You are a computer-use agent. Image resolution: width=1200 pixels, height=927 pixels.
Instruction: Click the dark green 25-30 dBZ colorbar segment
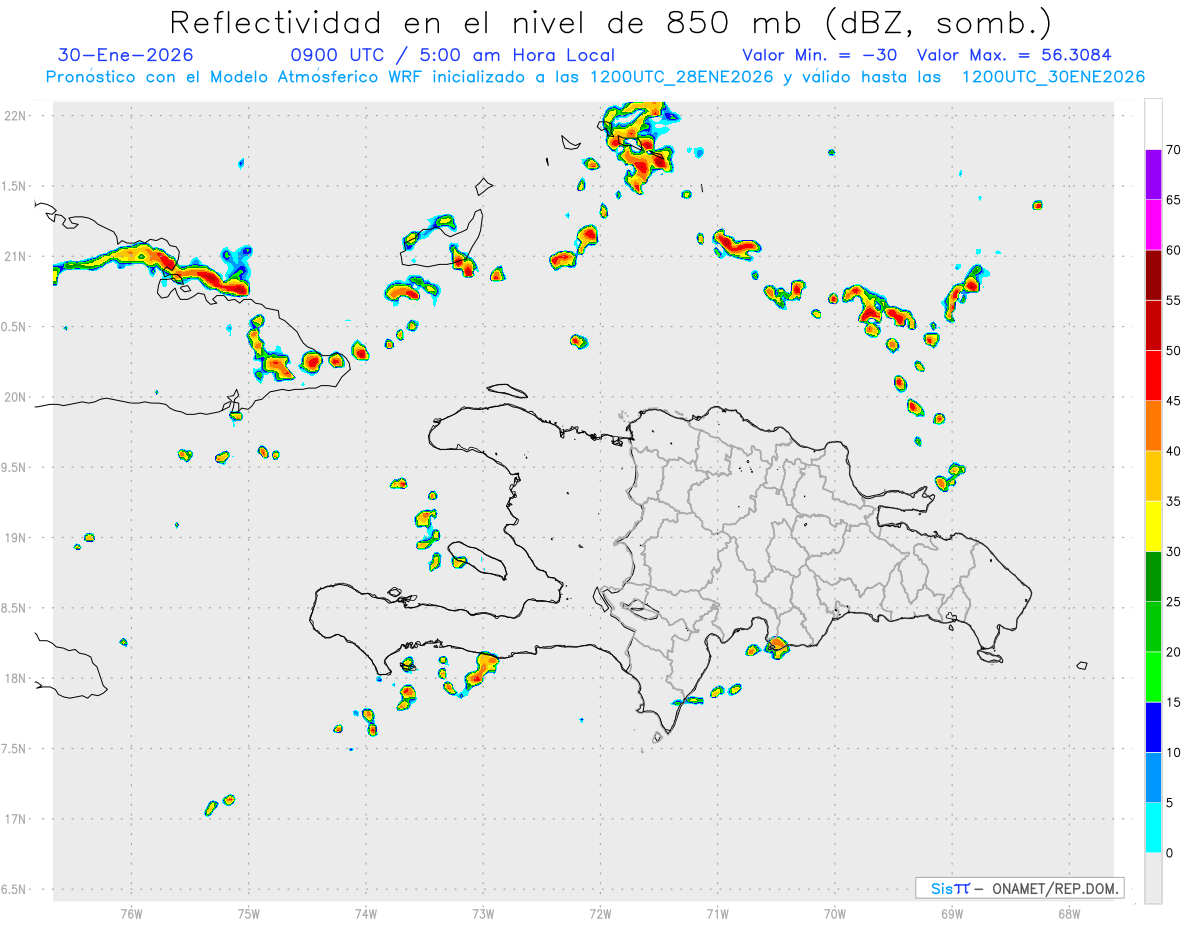click(1153, 577)
